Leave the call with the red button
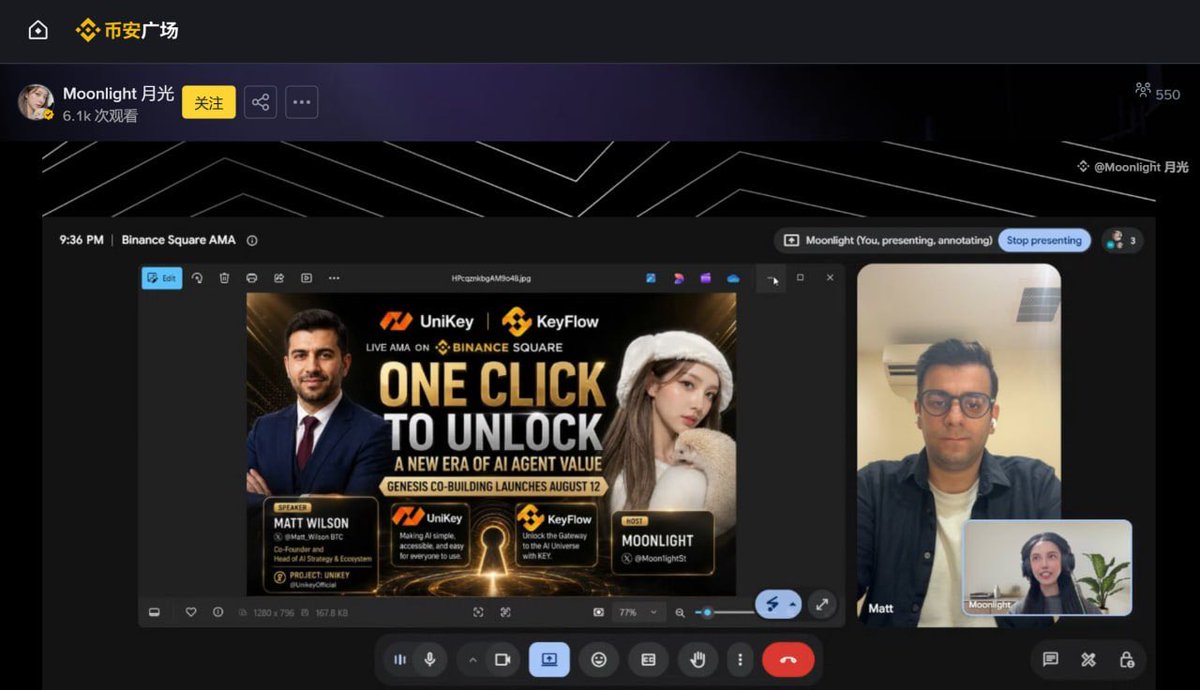The height and width of the screenshot is (690, 1200). [788, 659]
